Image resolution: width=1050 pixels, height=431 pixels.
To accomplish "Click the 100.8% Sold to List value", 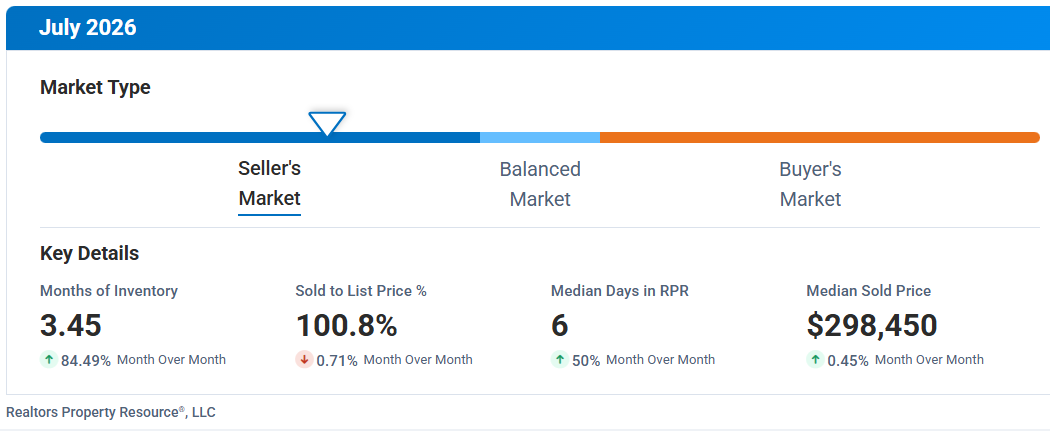I will pyautogui.click(x=347, y=326).
